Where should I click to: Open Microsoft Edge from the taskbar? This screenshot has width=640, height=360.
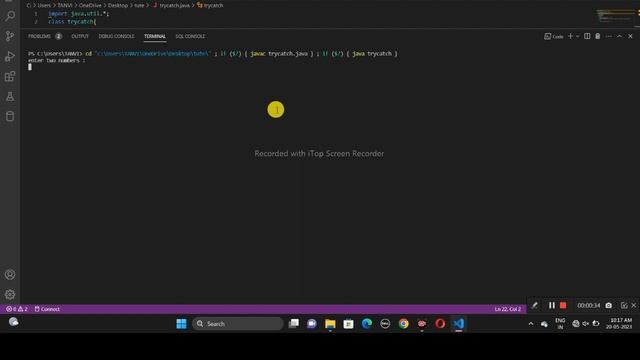tap(367, 324)
